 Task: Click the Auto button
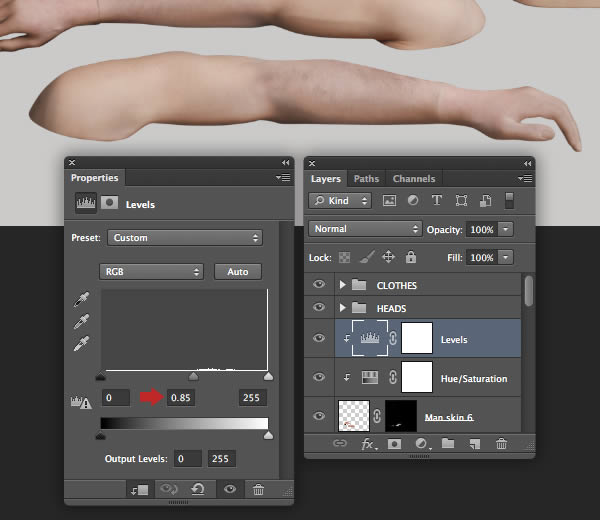pyautogui.click(x=238, y=272)
